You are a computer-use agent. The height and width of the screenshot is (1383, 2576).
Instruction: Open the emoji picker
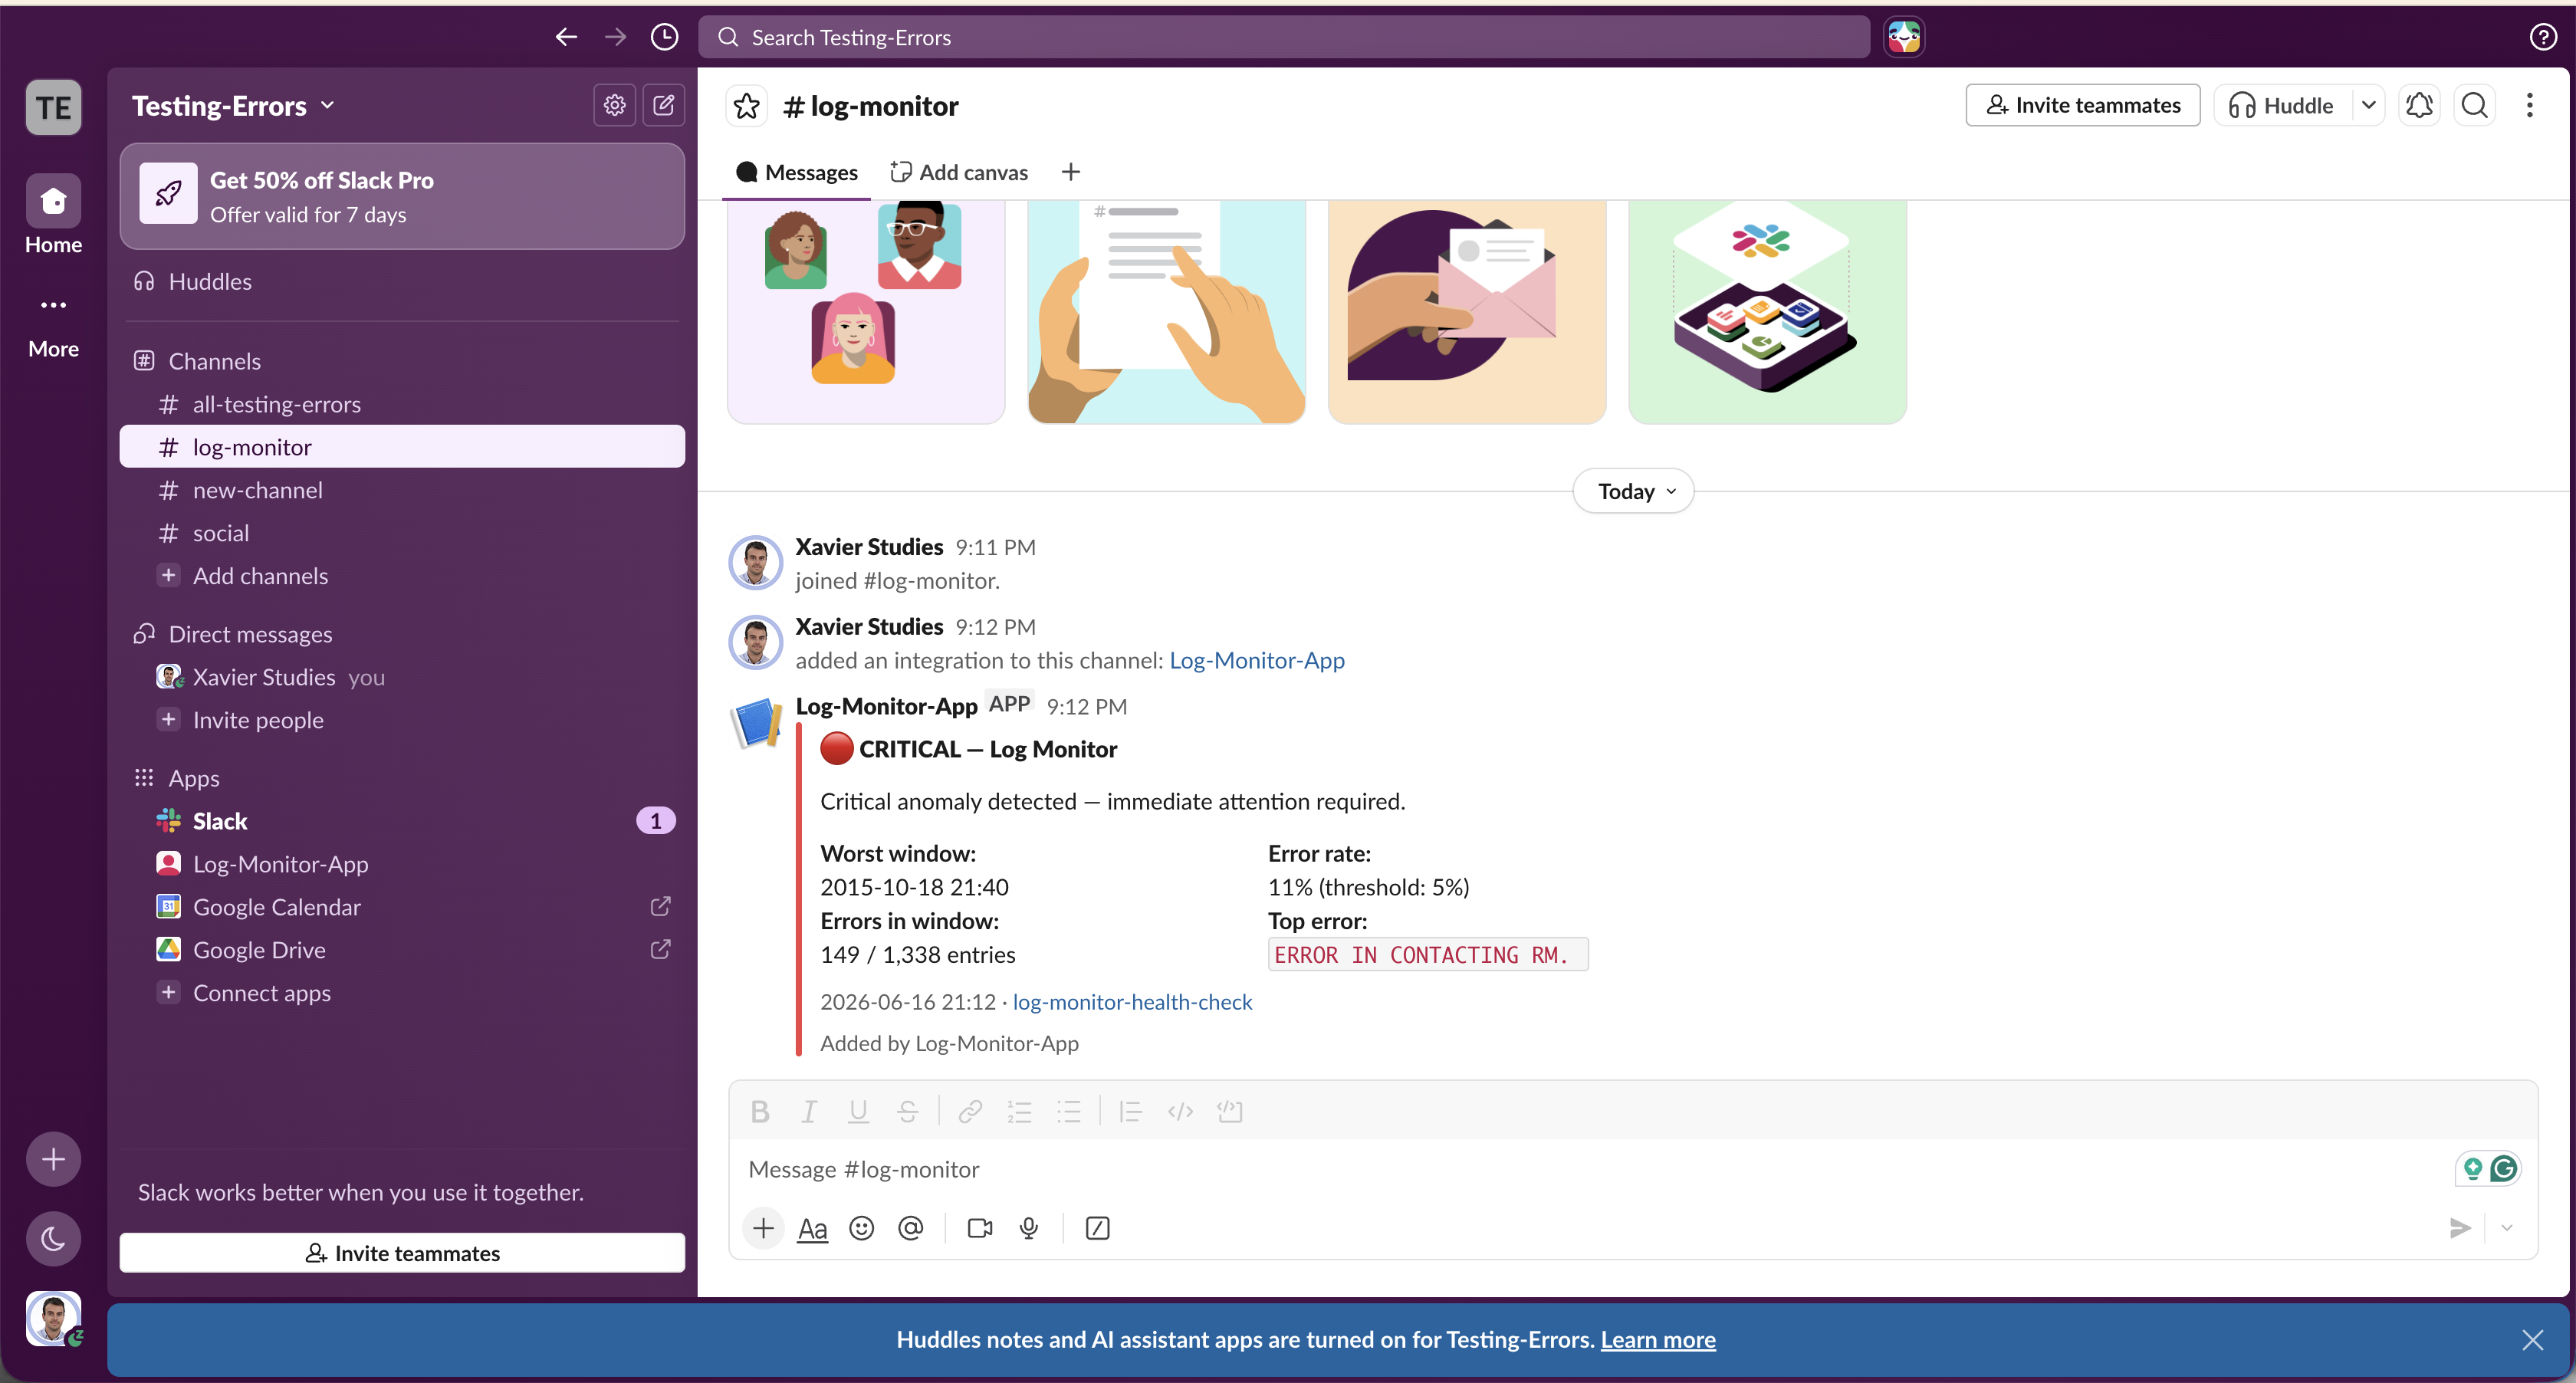[x=861, y=1228]
